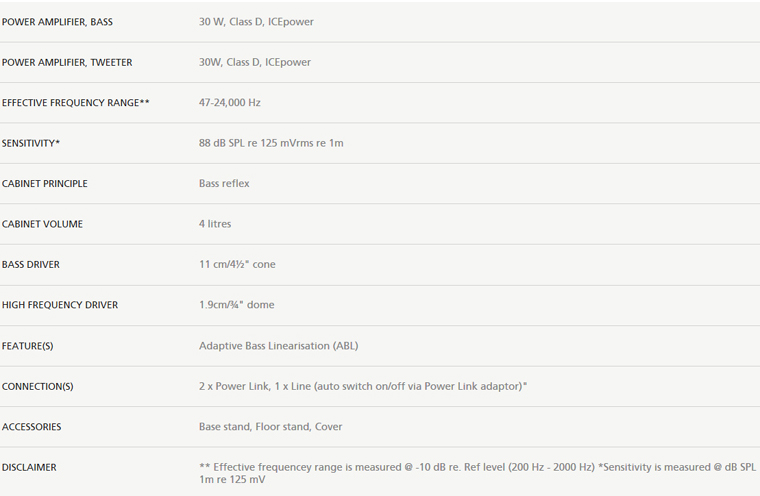Click the 11 cm/4½" cone value

pyautogui.click(x=237, y=264)
